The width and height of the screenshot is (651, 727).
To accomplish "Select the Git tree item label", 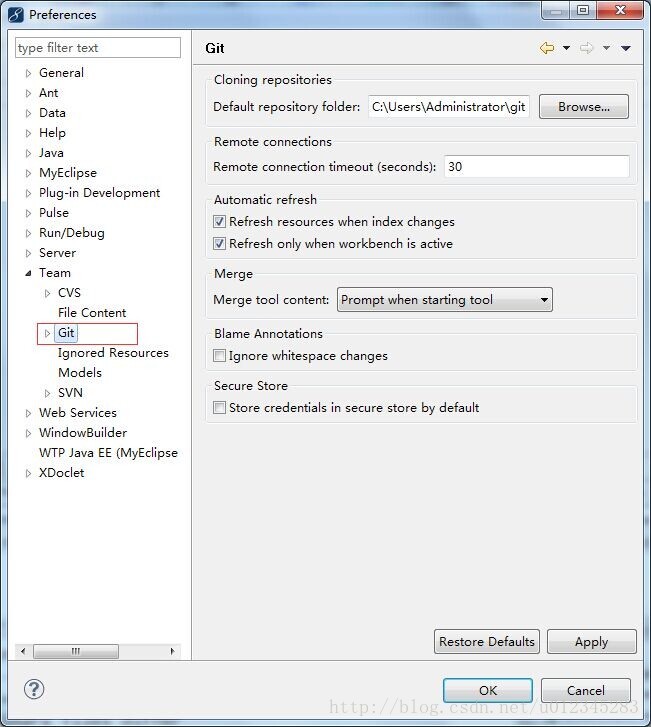I will tap(66, 333).
